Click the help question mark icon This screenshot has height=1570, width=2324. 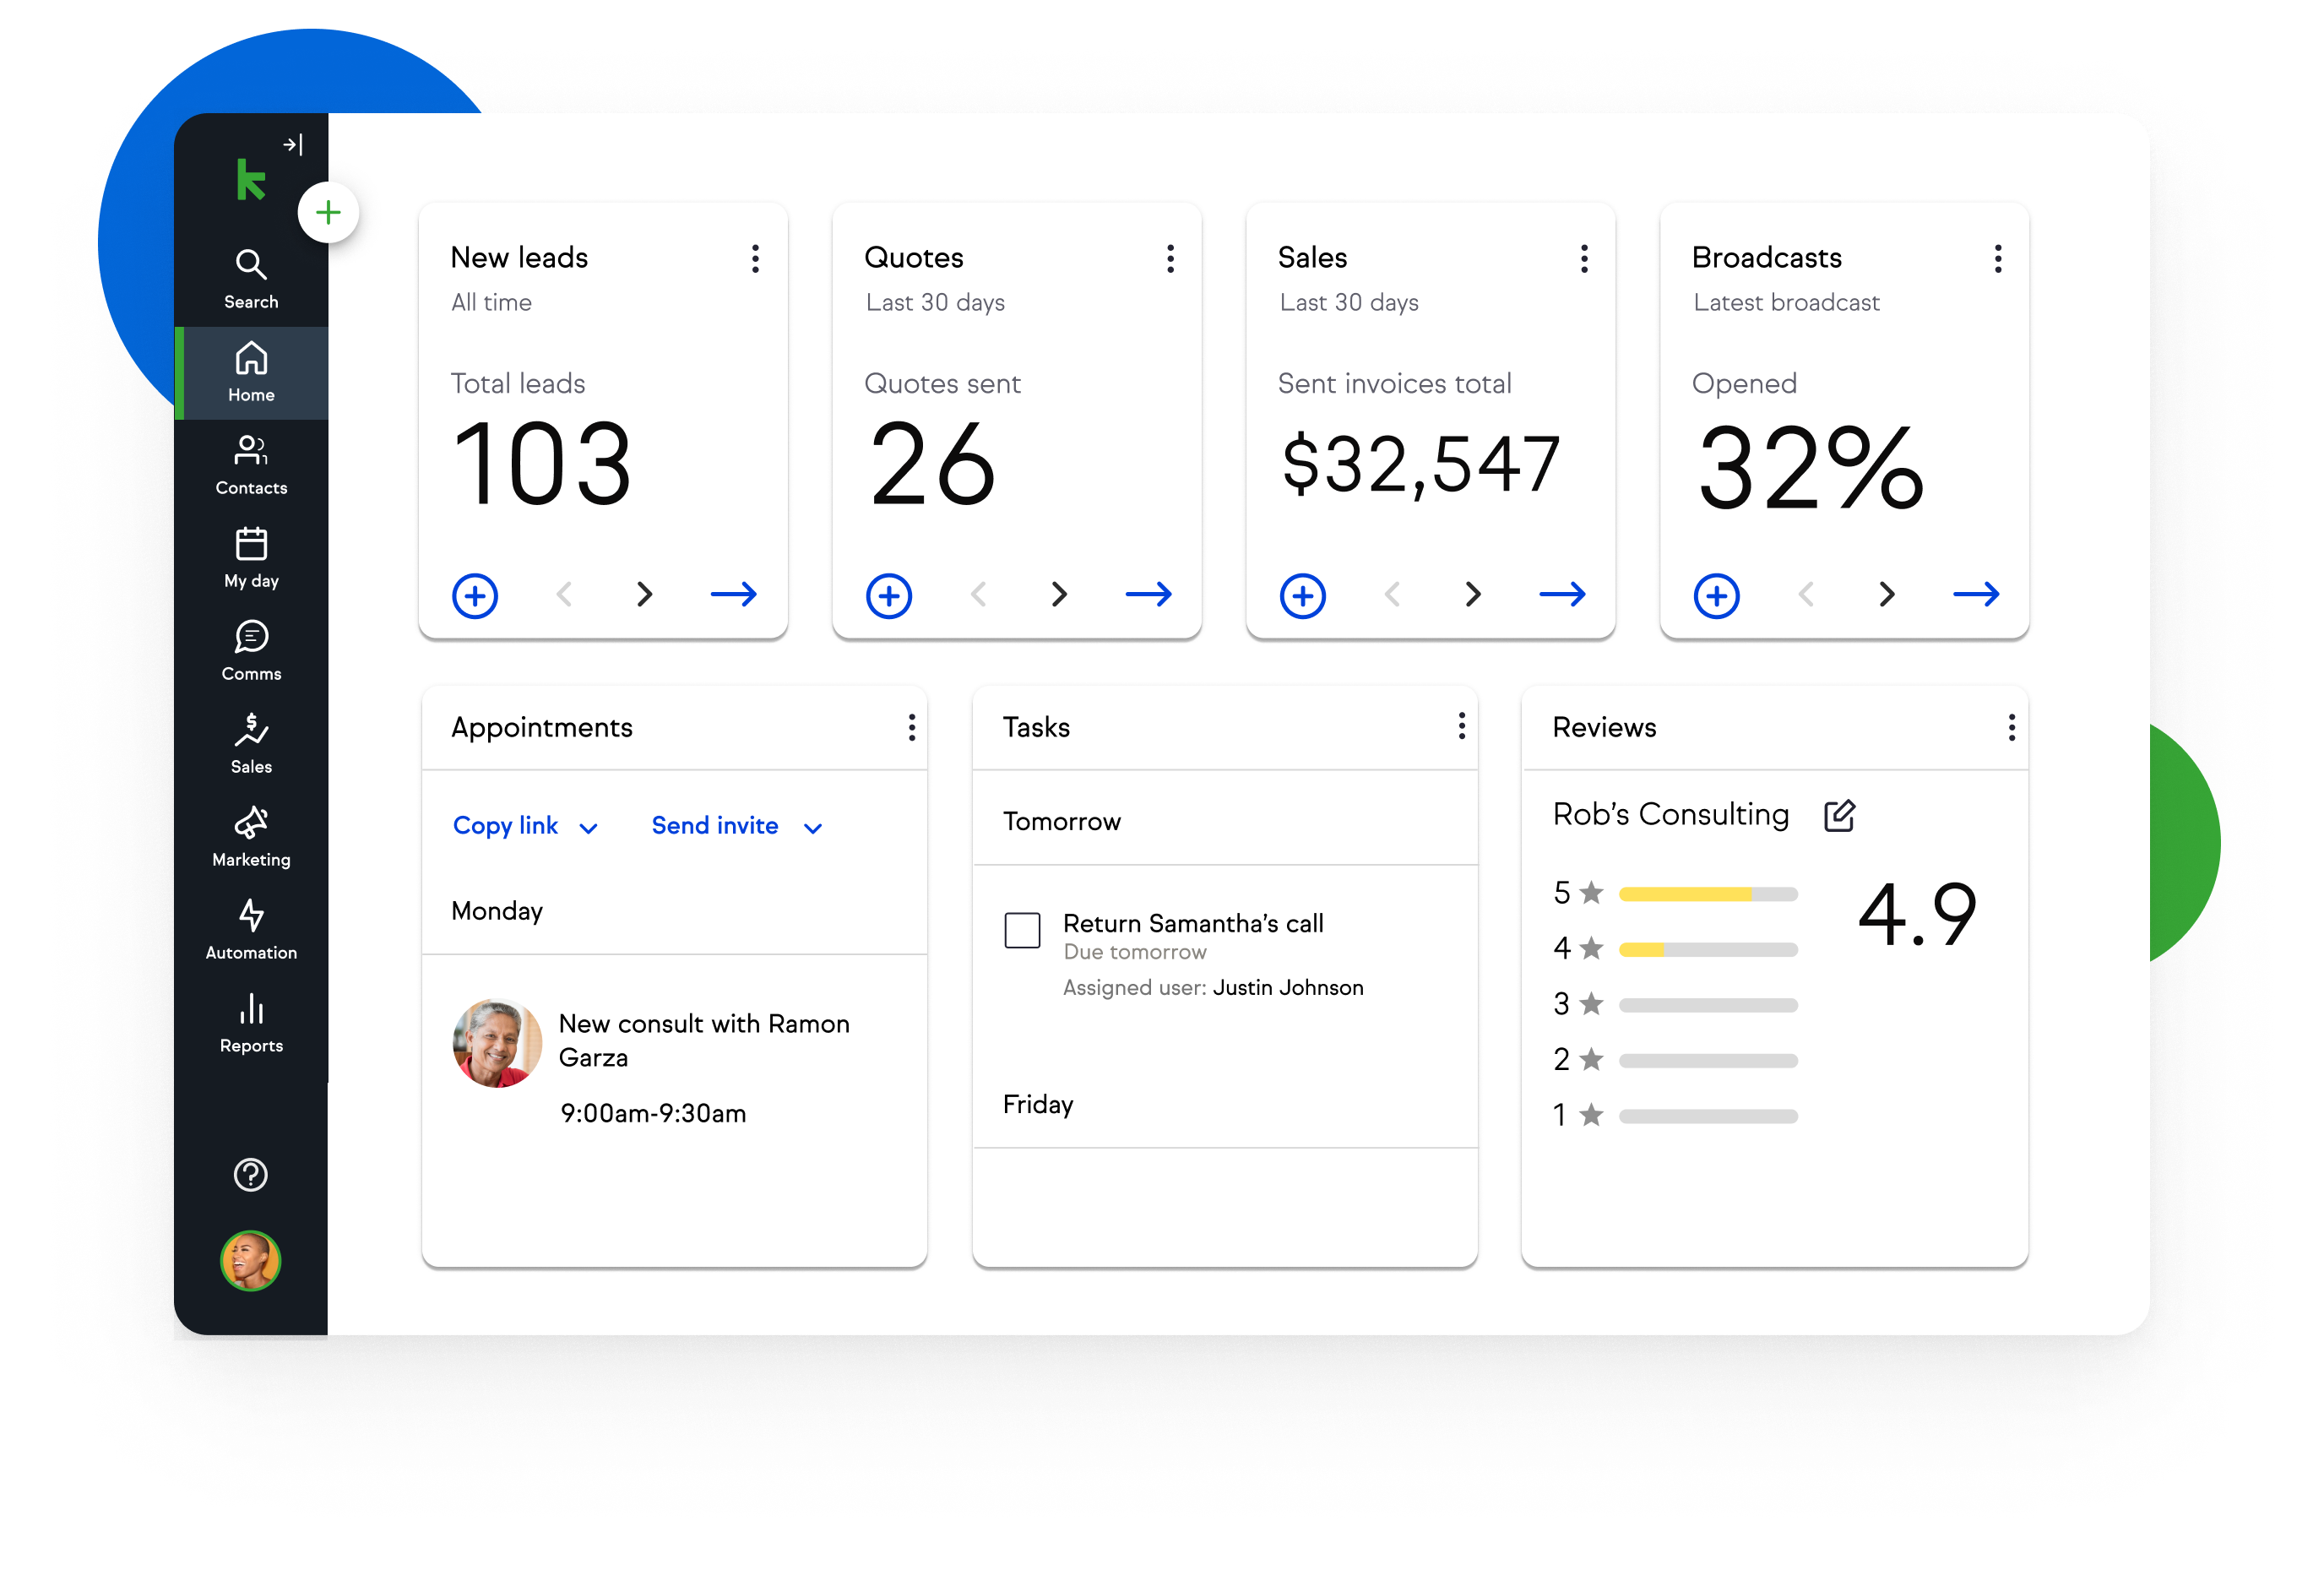pos(250,1174)
